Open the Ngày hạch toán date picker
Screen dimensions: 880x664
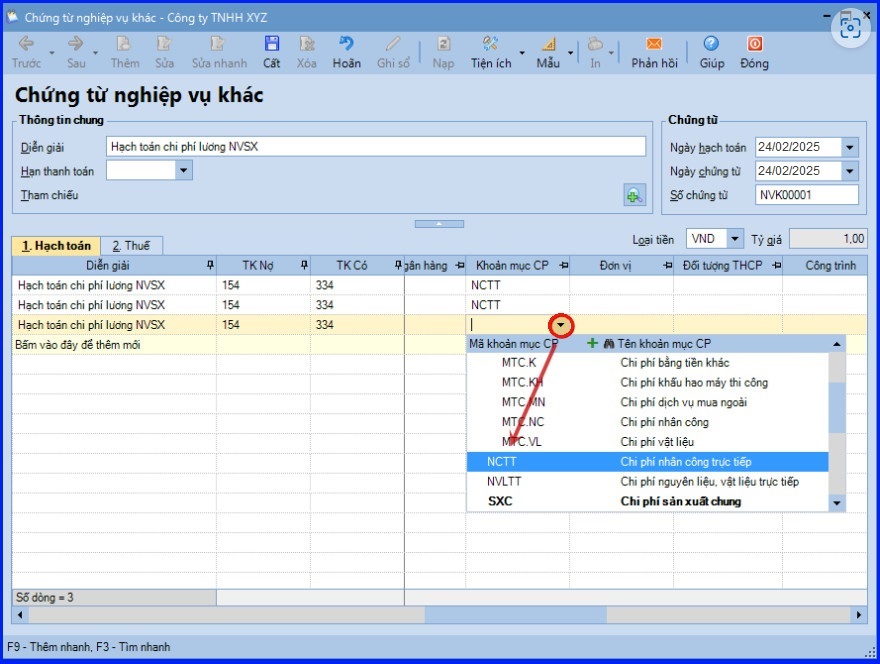point(849,147)
